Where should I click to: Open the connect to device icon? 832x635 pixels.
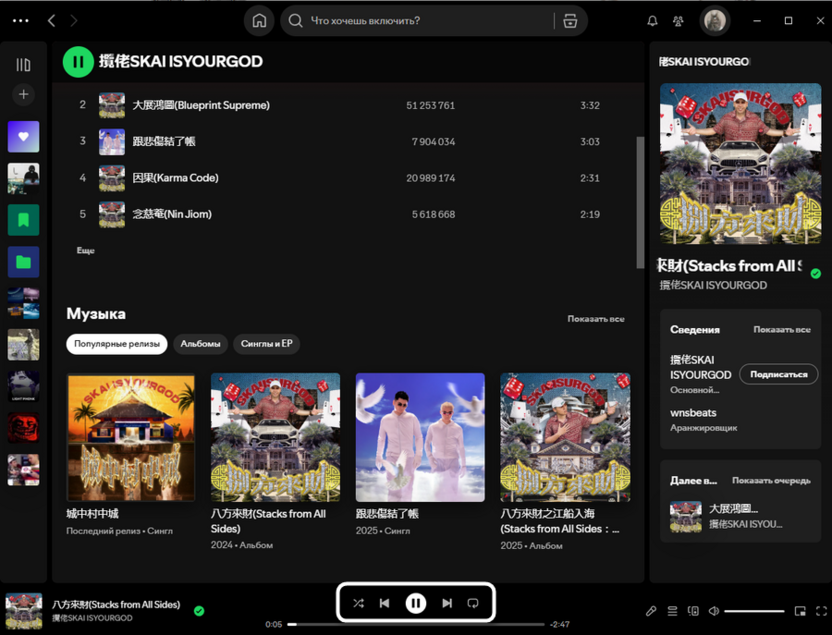pos(693,611)
